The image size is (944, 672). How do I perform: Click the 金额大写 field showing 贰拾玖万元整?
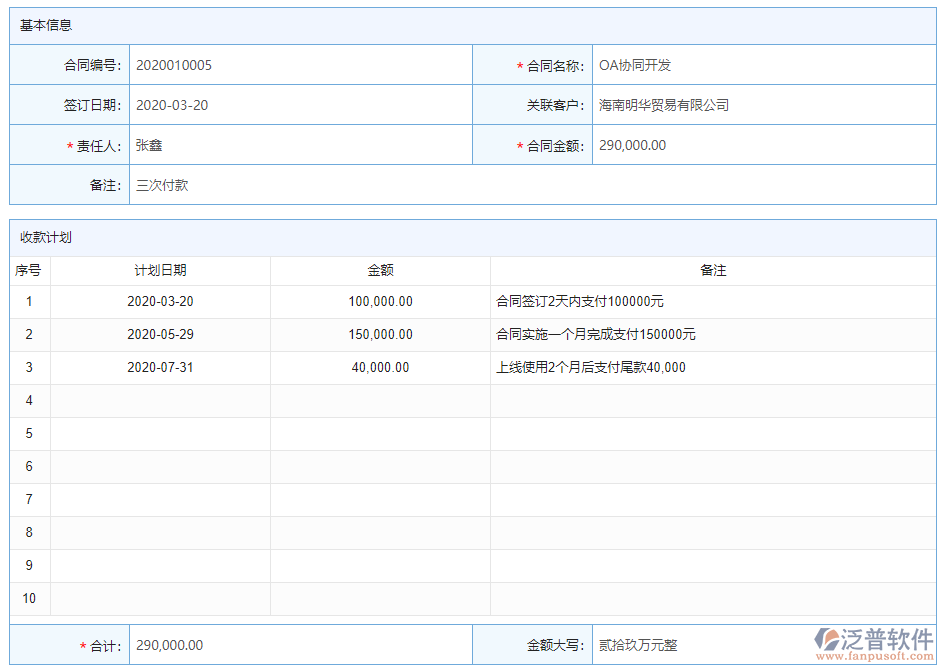700,645
